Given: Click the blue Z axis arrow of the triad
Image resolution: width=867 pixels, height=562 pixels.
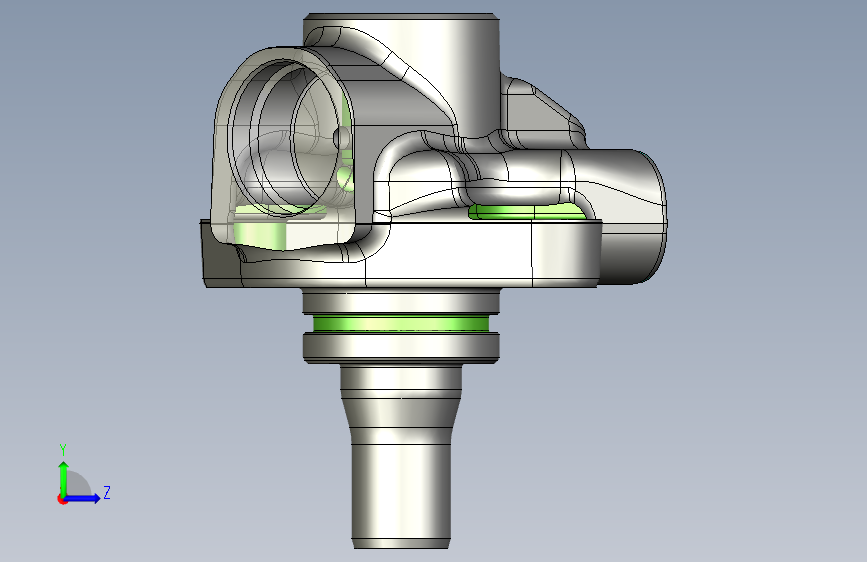Looking at the screenshot, I should [x=83, y=498].
